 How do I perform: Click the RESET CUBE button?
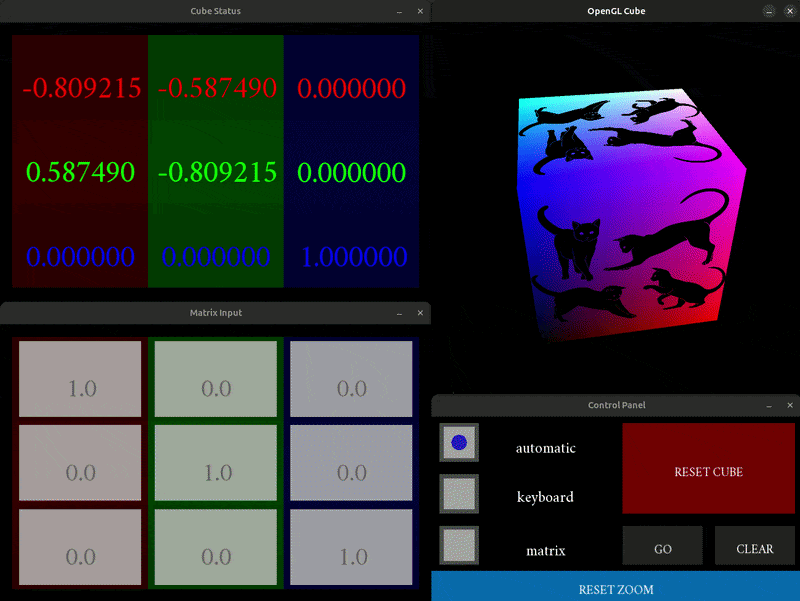pyautogui.click(x=708, y=468)
